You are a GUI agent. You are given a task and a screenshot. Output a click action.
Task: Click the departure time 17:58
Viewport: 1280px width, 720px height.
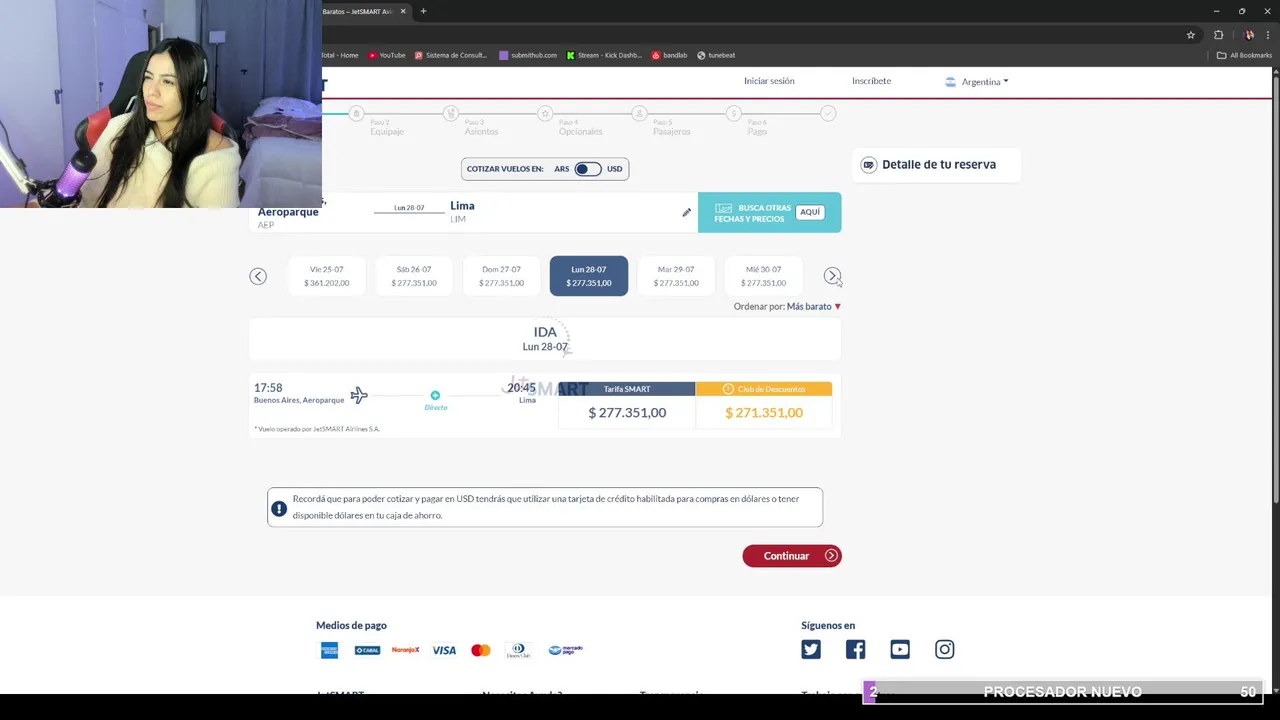click(268, 388)
